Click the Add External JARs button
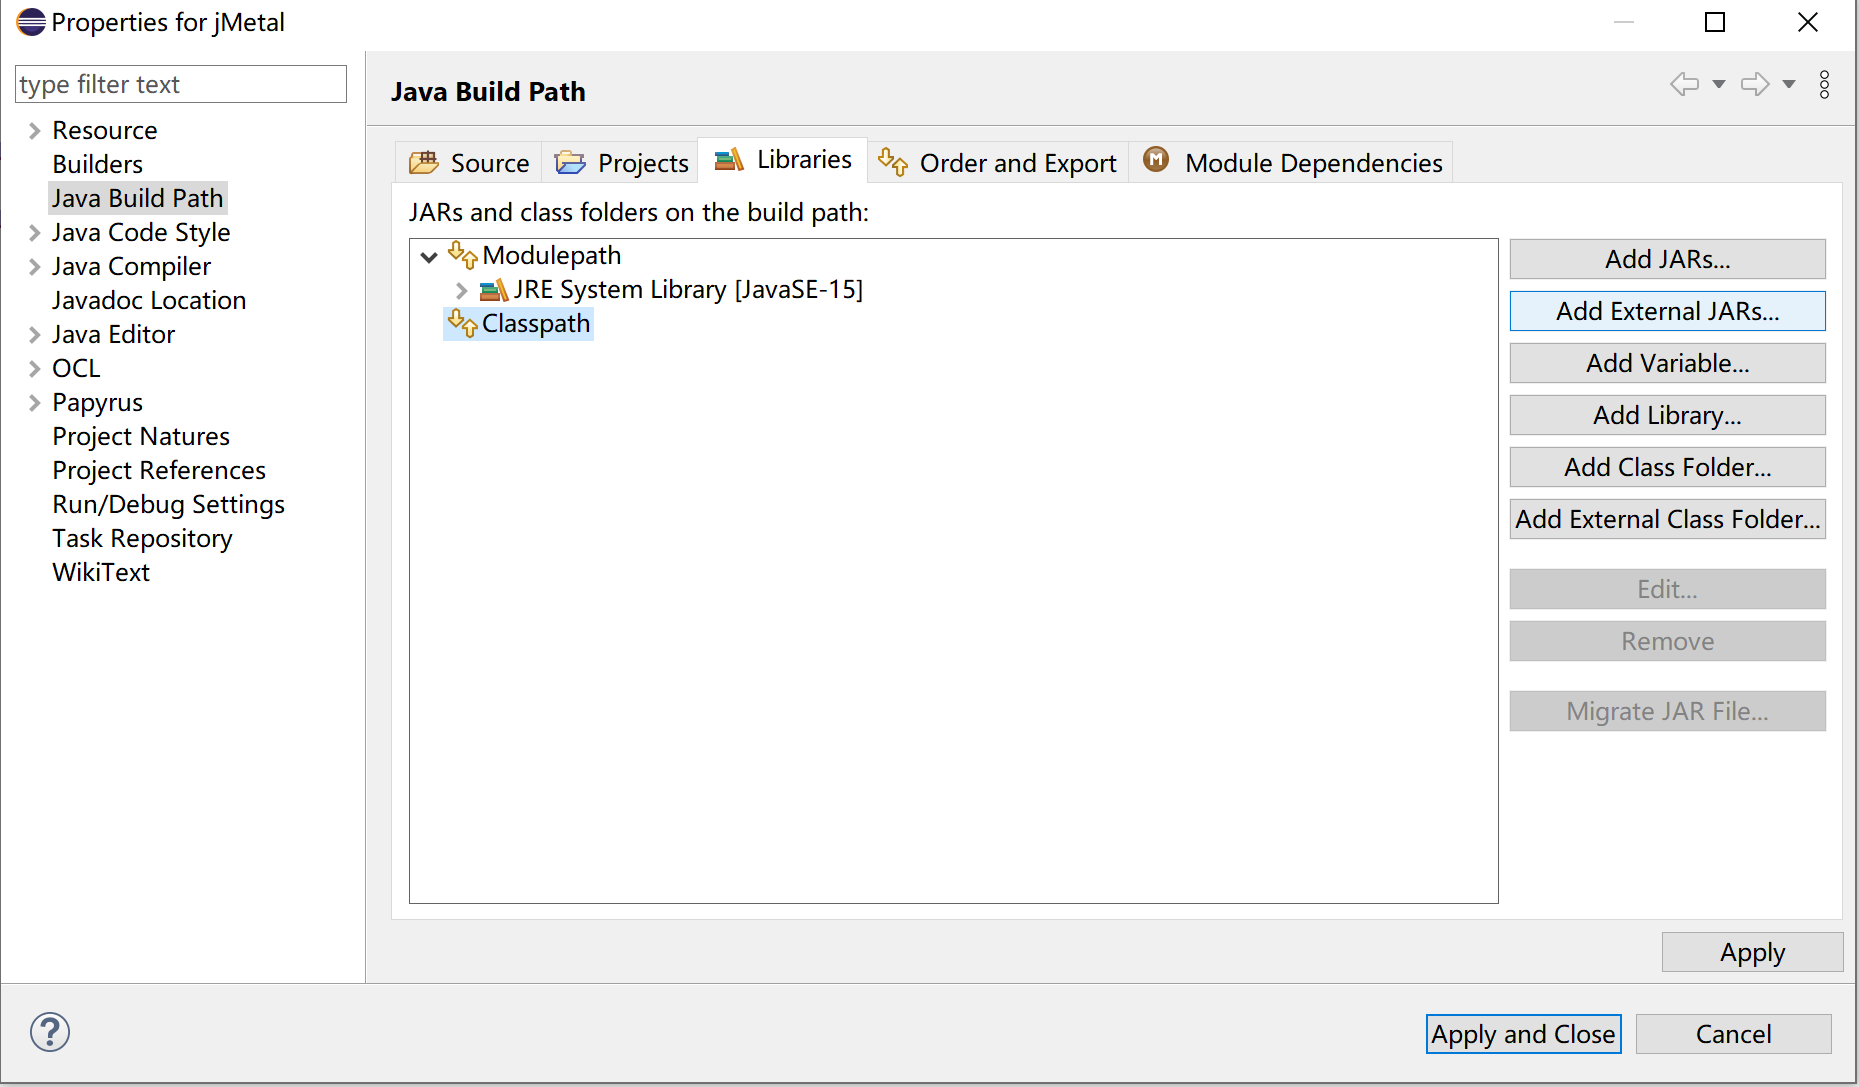The width and height of the screenshot is (1859, 1087). click(1666, 311)
